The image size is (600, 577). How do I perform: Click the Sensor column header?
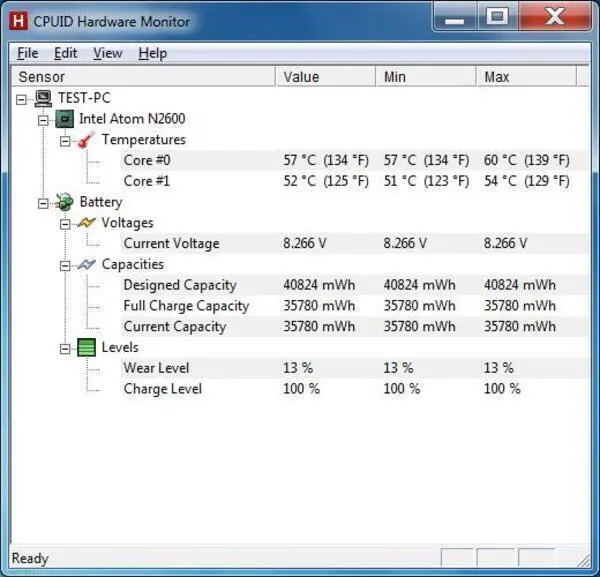(143, 77)
